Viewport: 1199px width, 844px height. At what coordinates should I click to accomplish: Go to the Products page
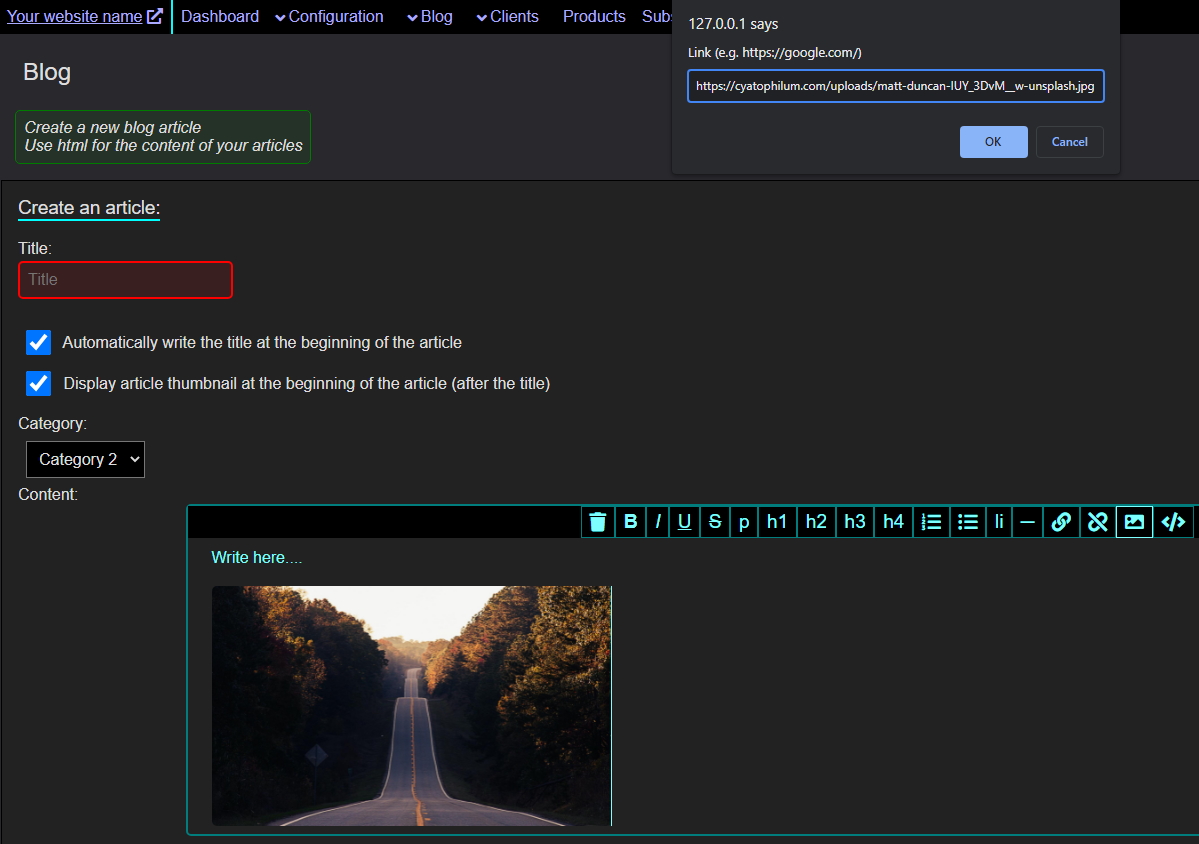594,17
